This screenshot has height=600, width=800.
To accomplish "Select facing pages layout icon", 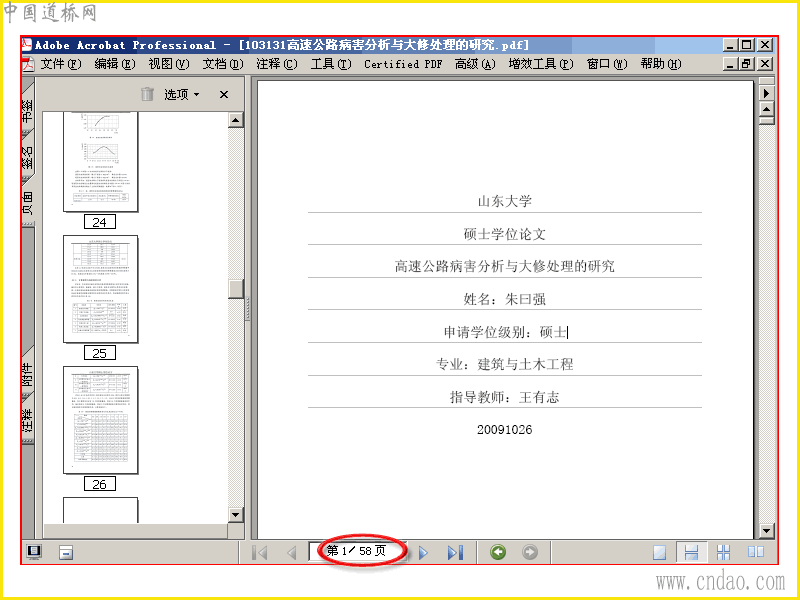I will [756, 552].
